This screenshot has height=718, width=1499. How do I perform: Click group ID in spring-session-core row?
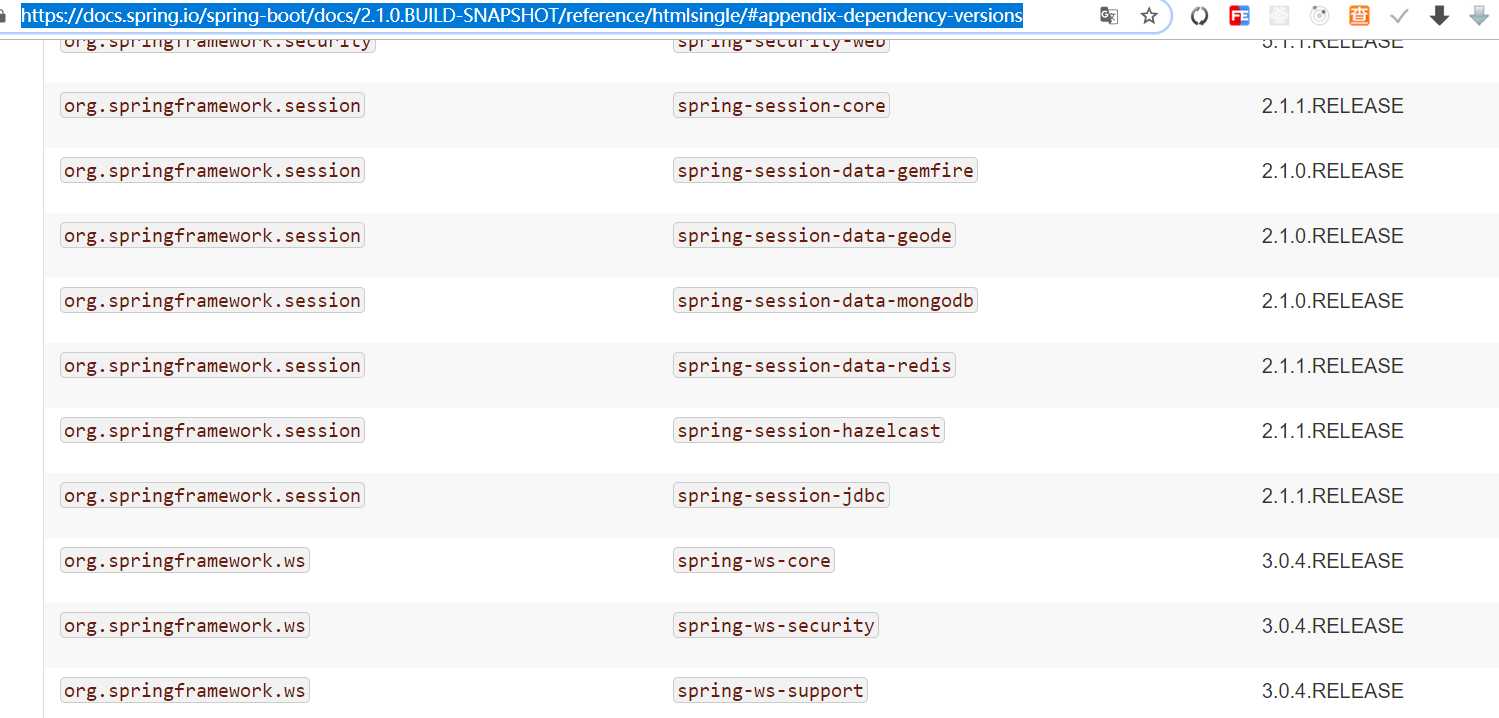click(x=212, y=106)
